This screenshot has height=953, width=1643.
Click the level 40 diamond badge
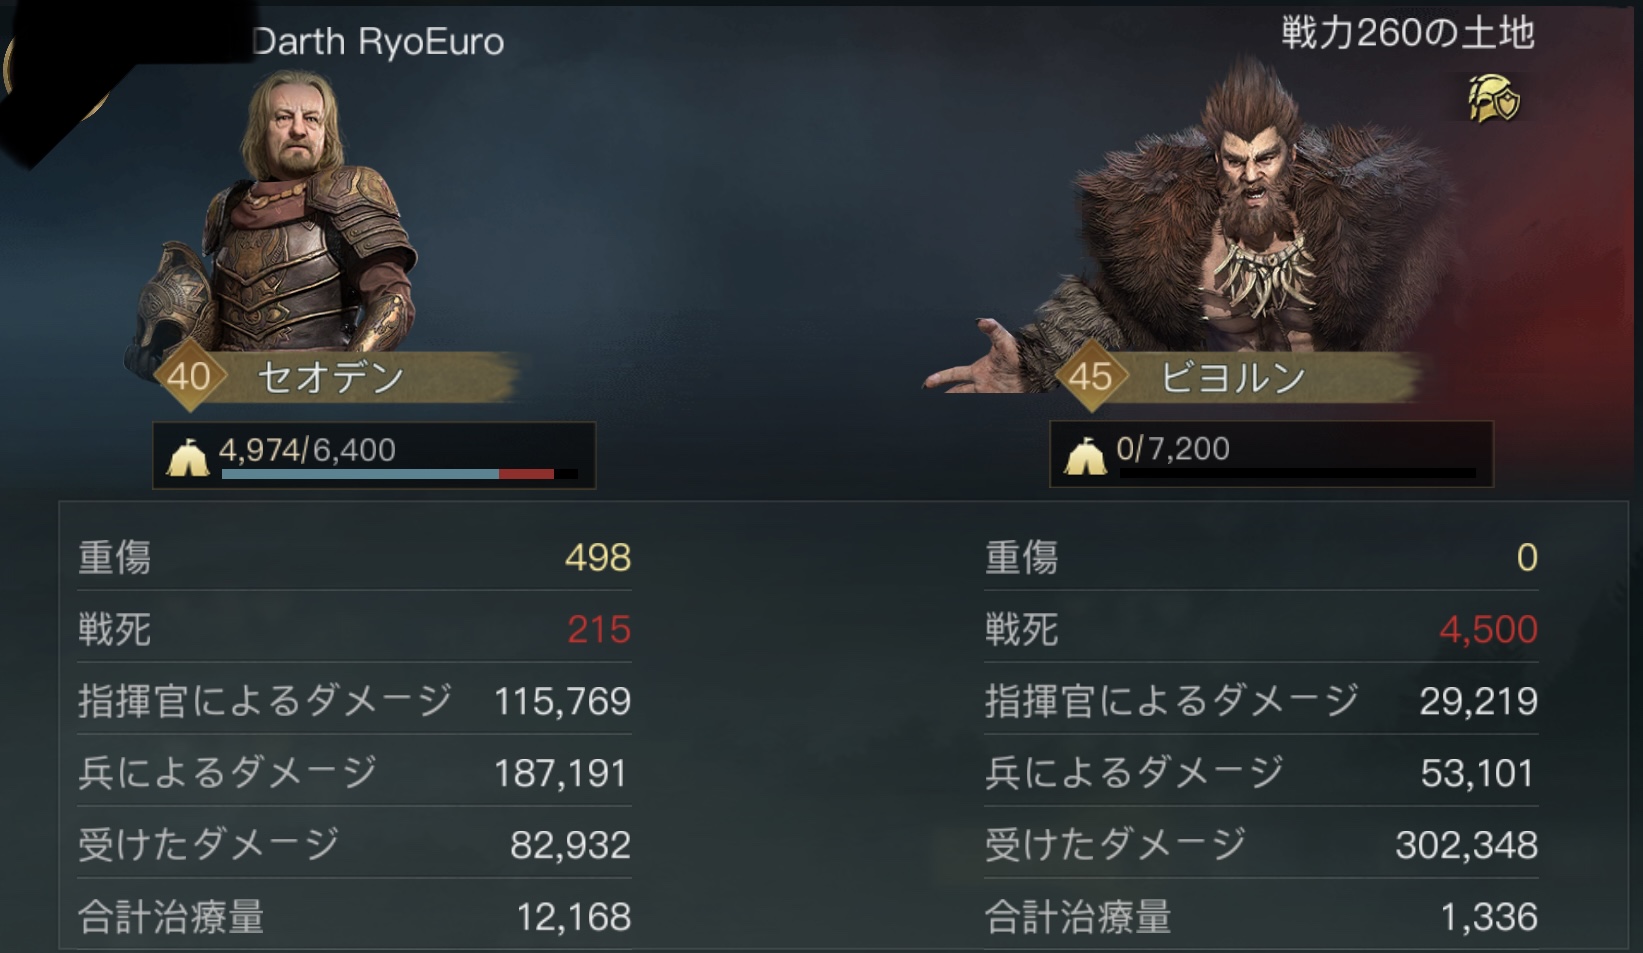(189, 376)
